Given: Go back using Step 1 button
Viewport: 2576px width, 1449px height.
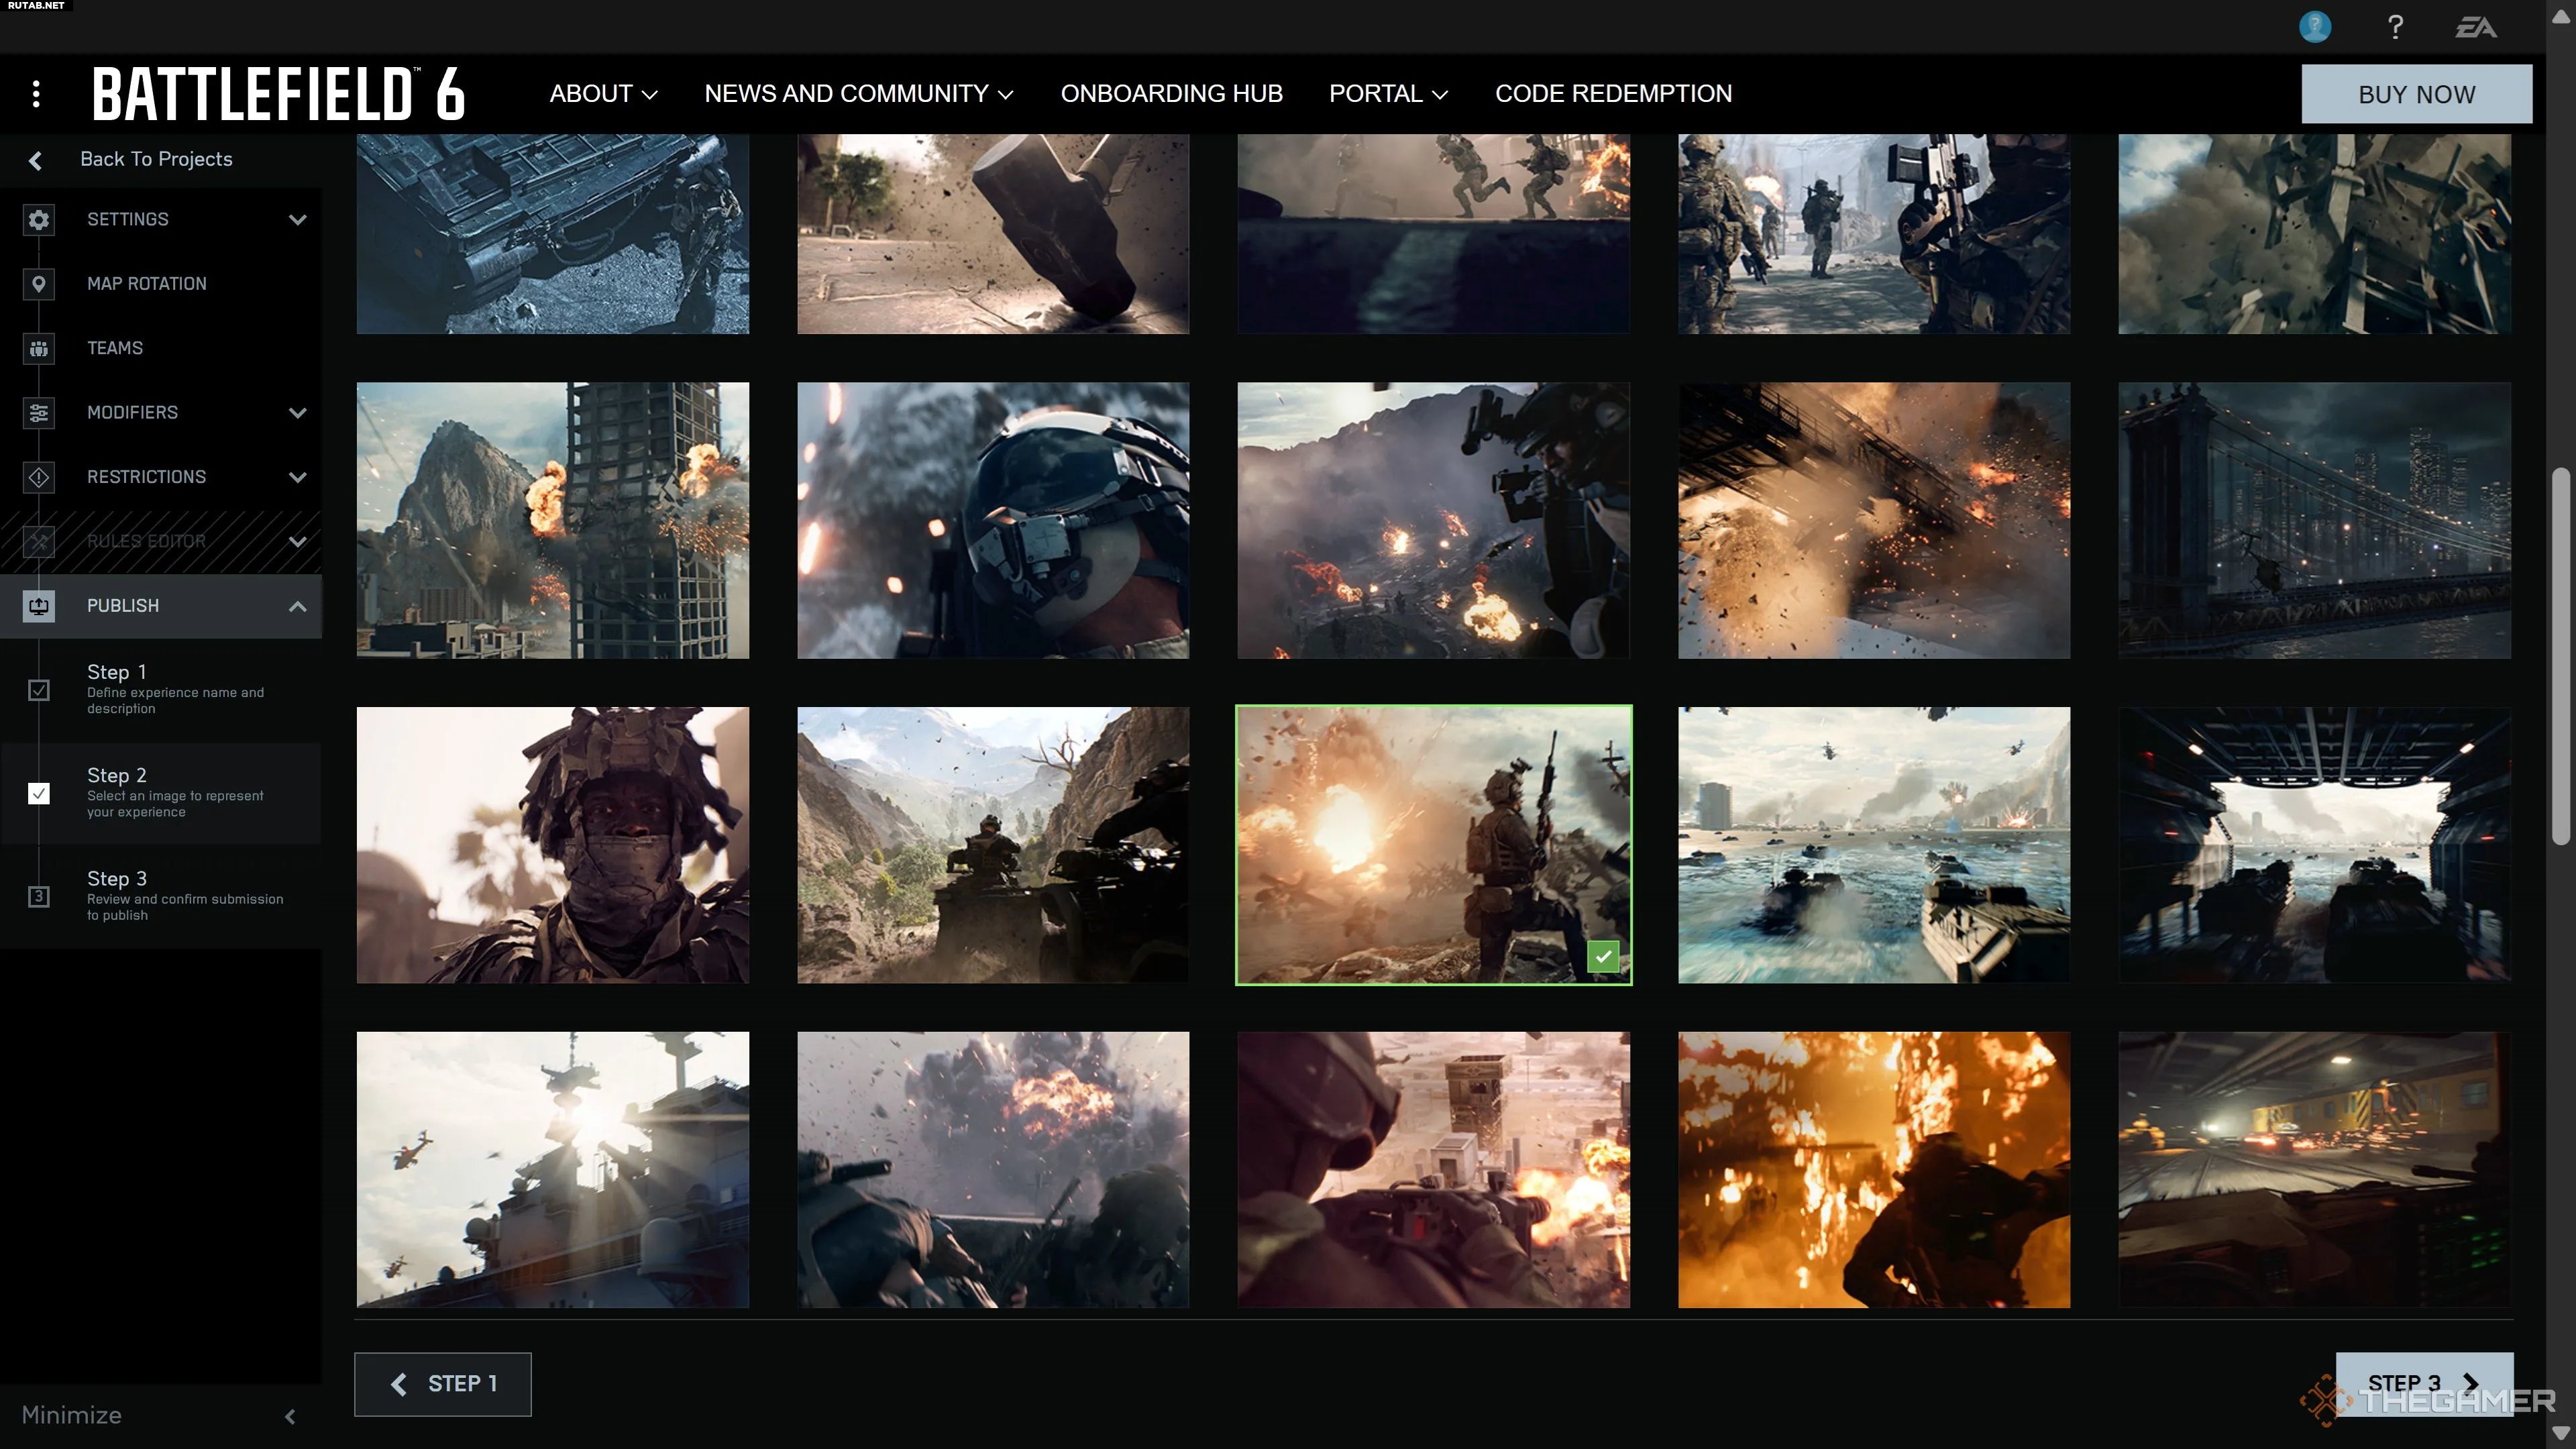Looking at the screenshot, I should [x=442, y=1384].
